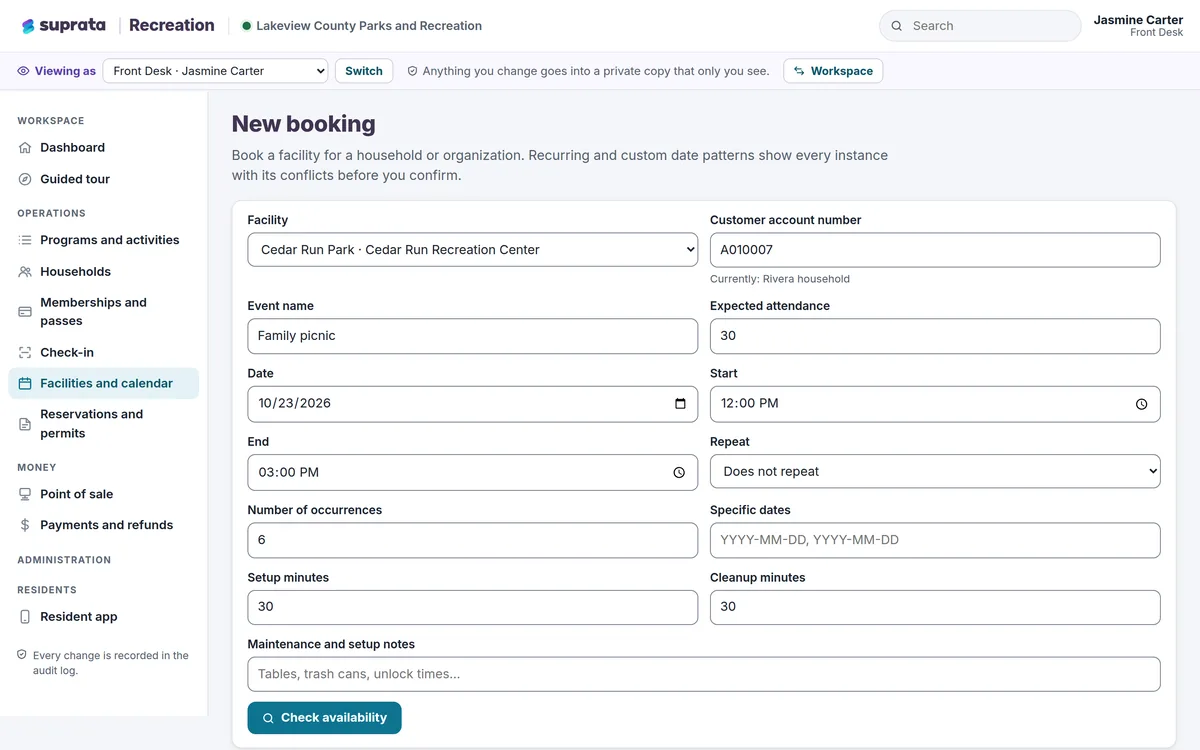Open Dashboard in the sidebar
This screenshot has width=1200, height=750.
pos(104,148)
